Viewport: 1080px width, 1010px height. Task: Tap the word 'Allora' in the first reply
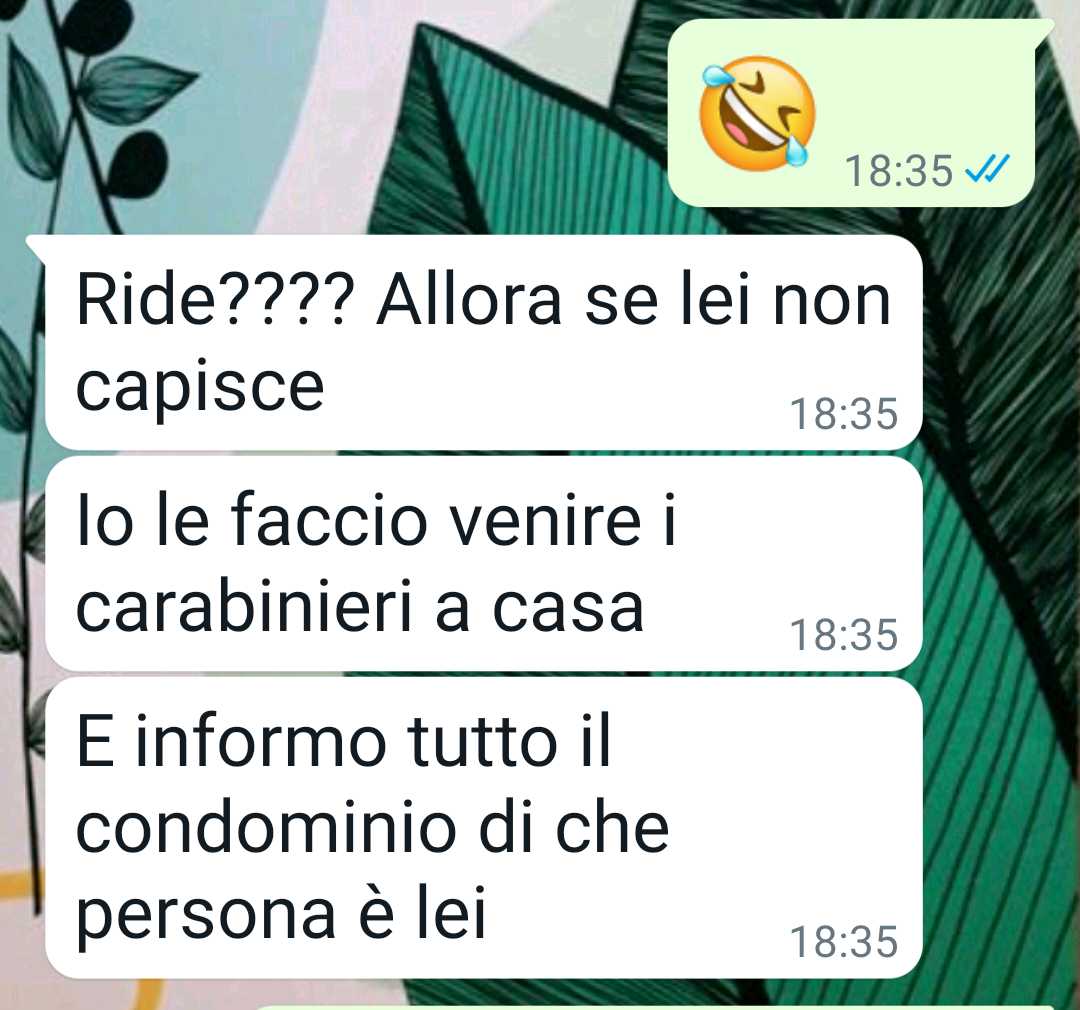469,302
